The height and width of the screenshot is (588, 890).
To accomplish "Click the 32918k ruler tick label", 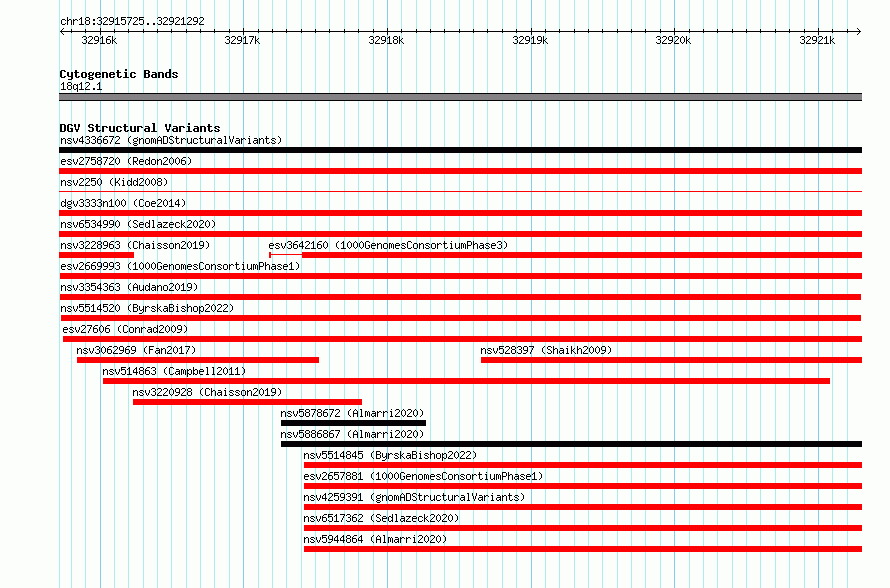I will tap(386, 40).
